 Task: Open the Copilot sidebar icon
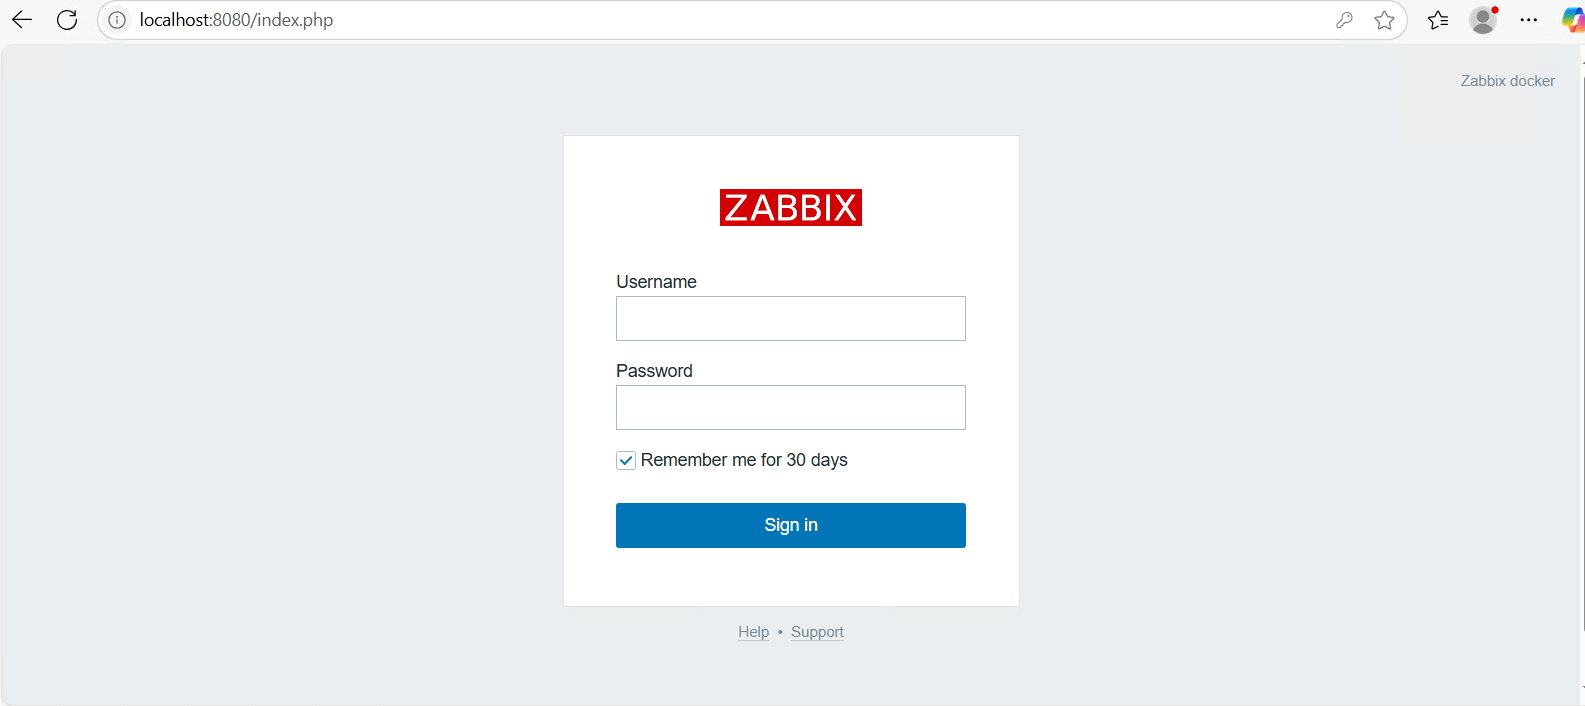tap(1572, 20)
